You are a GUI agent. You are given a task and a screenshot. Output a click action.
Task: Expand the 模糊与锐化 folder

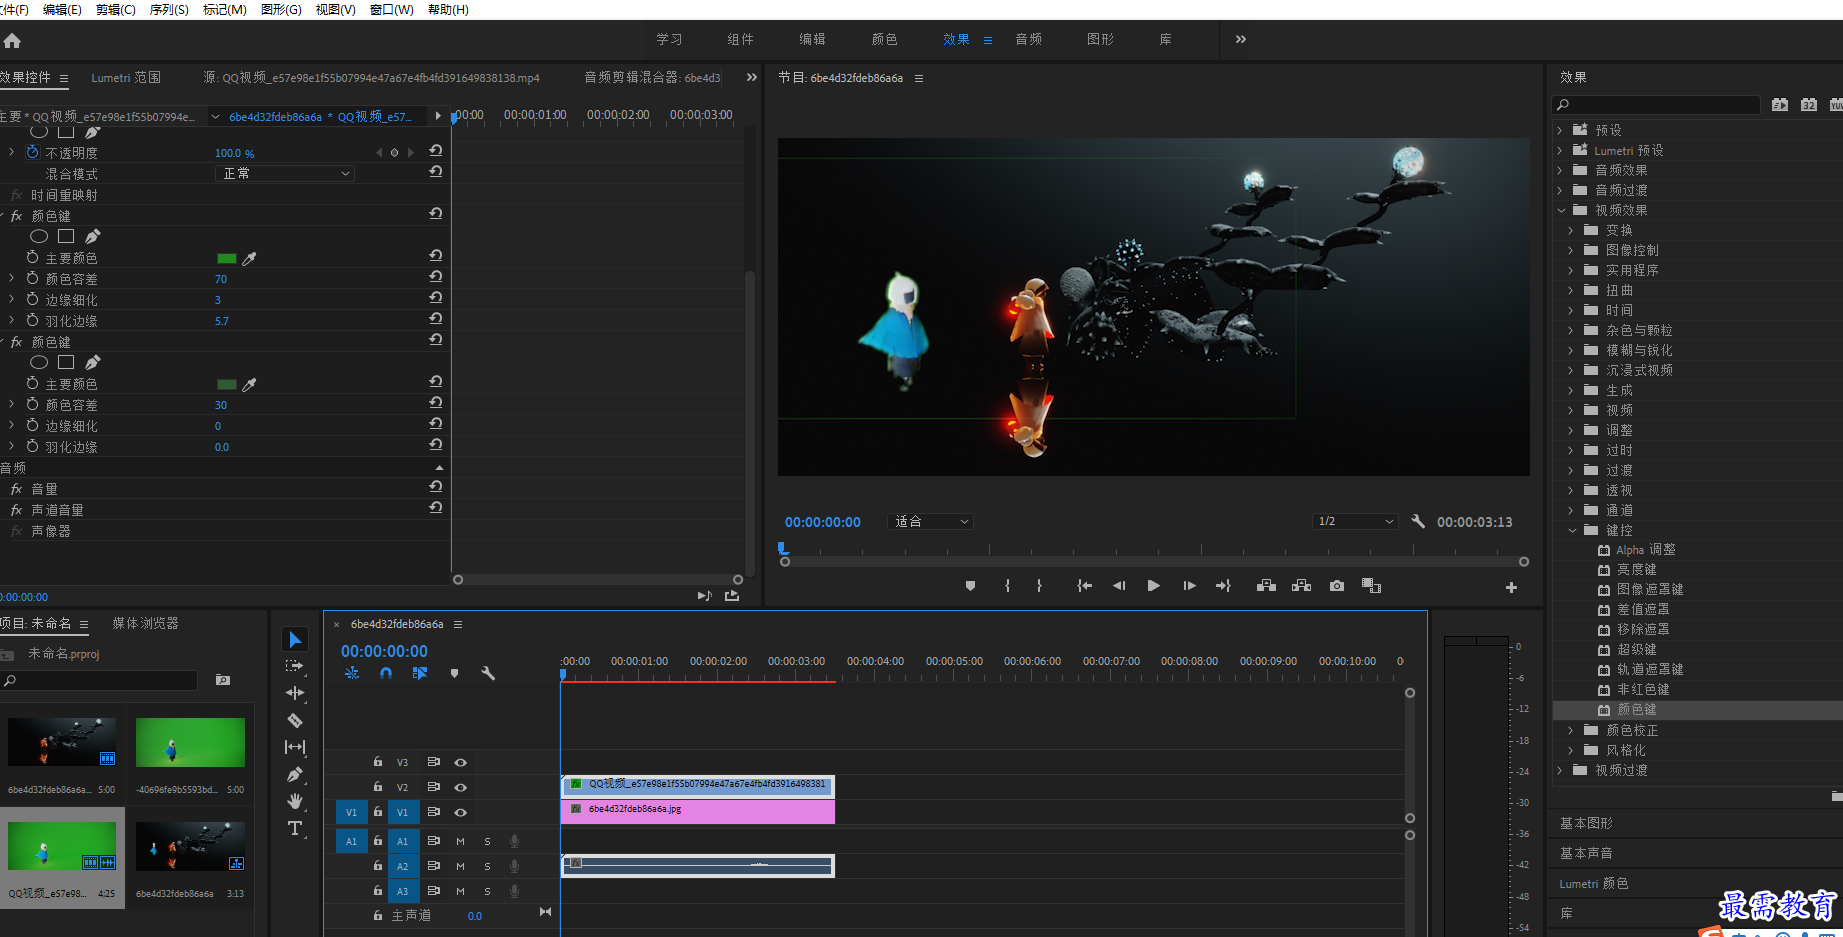click(1571, 350)
